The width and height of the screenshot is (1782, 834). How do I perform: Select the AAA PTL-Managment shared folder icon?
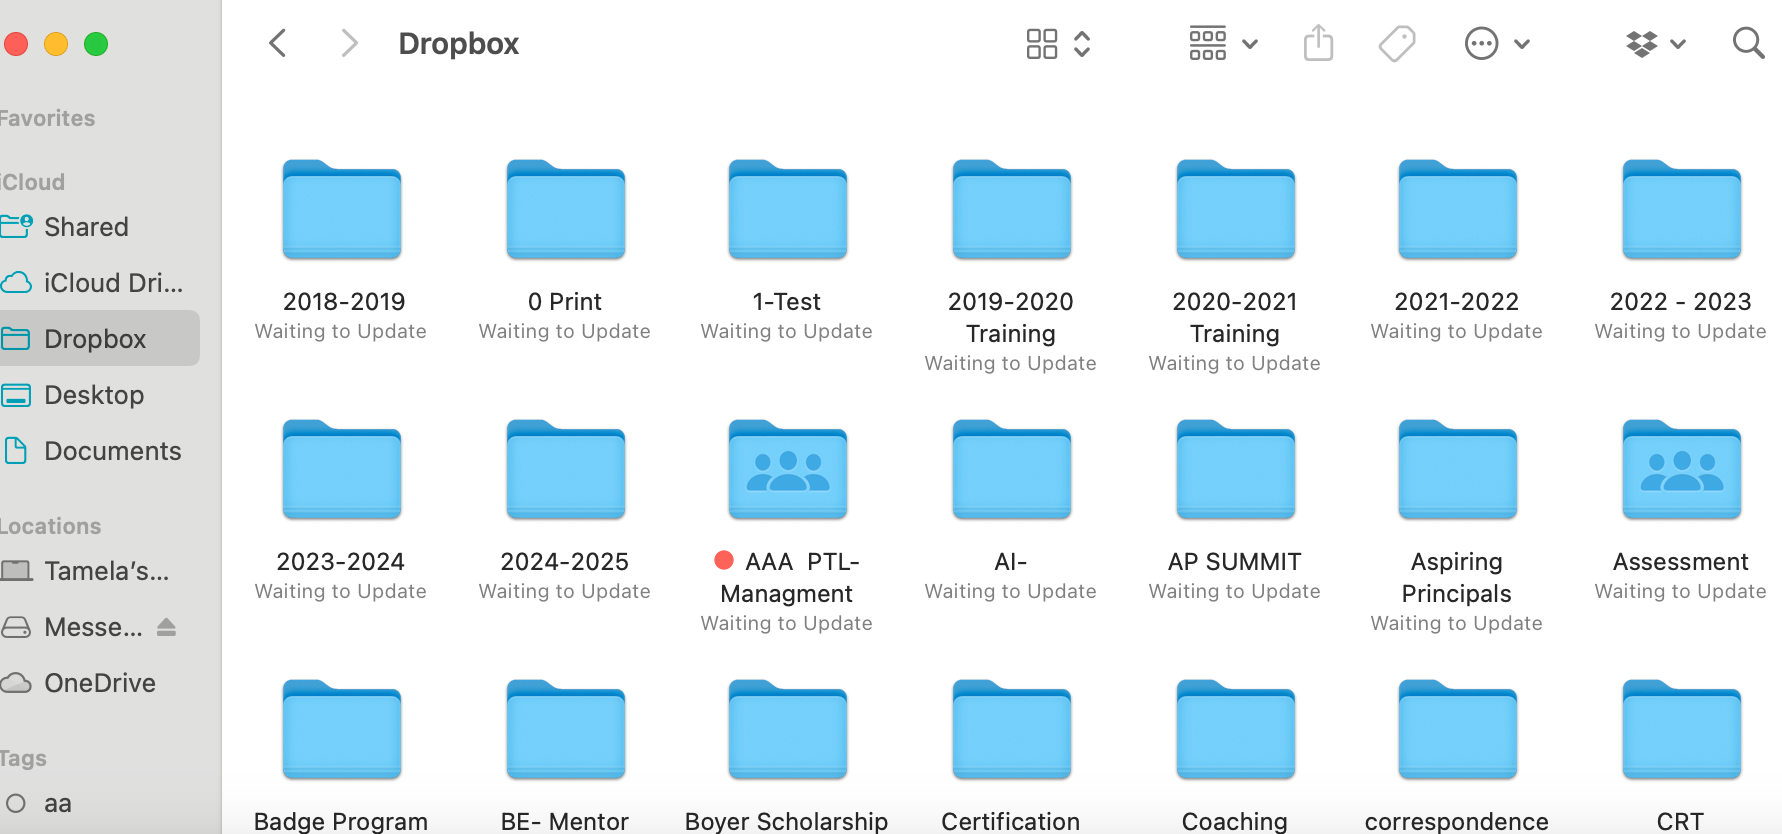788,470
